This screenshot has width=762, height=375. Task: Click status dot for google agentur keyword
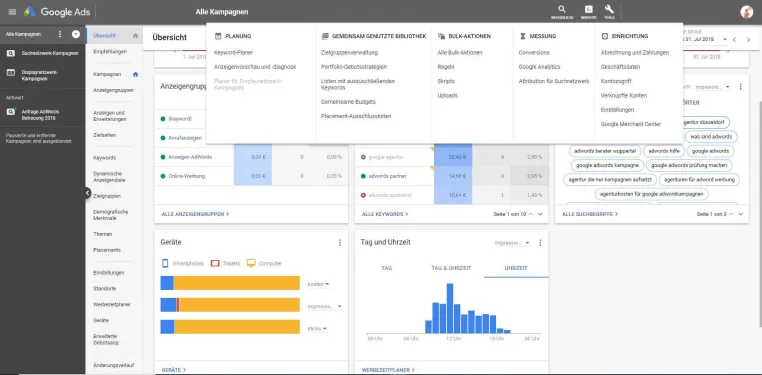tap(363, 157)
